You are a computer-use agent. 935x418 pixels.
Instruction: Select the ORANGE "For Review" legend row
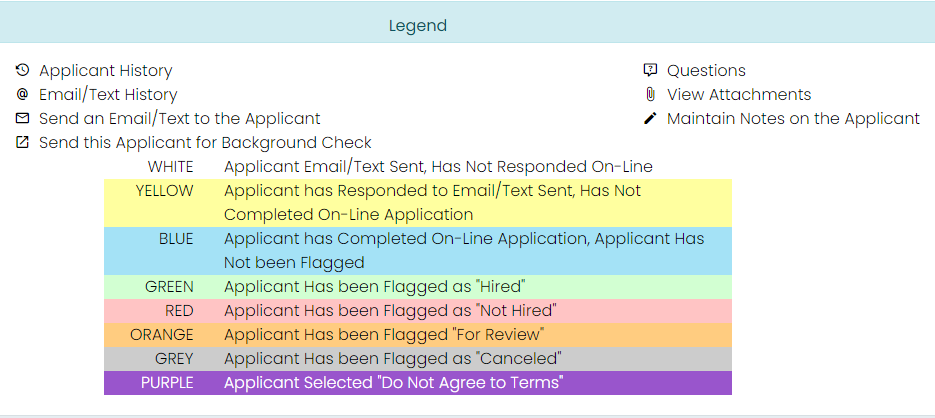pos(418,335)
